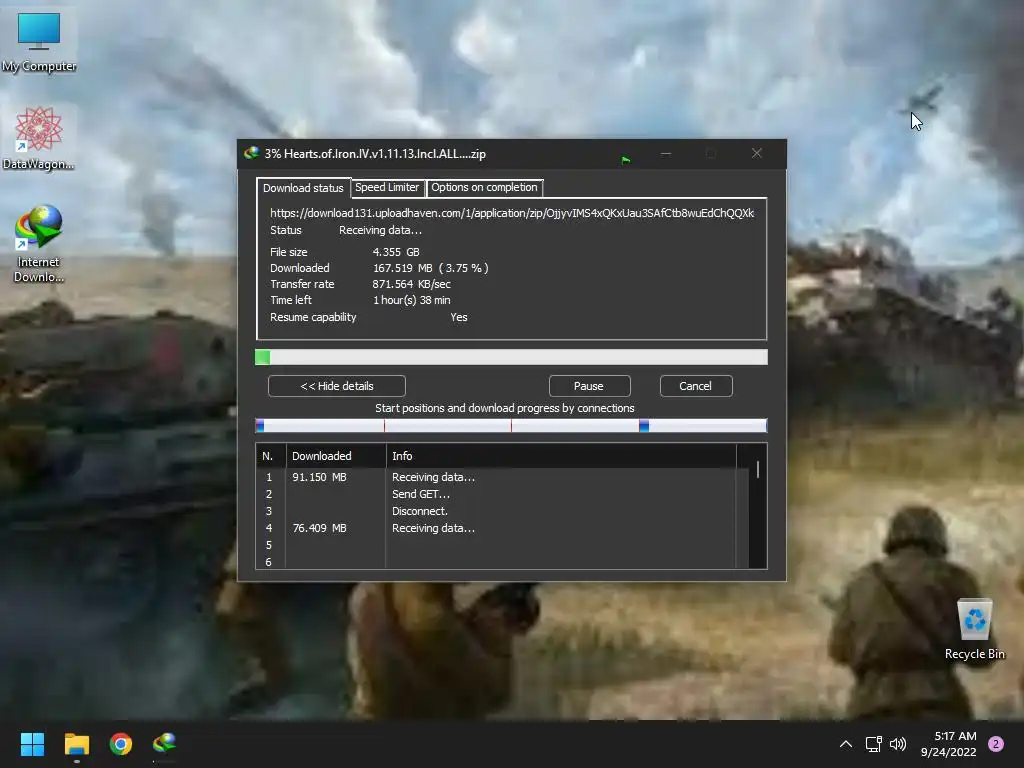This screenshot has width=1024, height=768.
Task: Click the Info column header
Action: pos(561,456)
